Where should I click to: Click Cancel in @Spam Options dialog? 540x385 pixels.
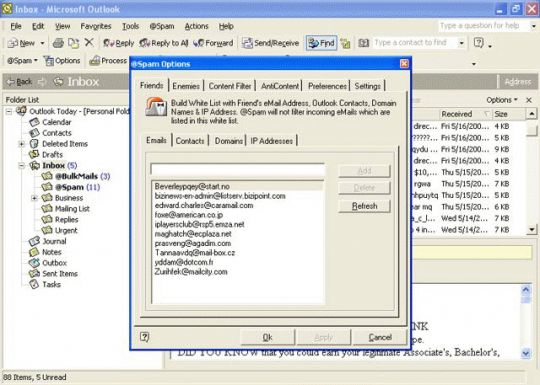pos(380,337)
